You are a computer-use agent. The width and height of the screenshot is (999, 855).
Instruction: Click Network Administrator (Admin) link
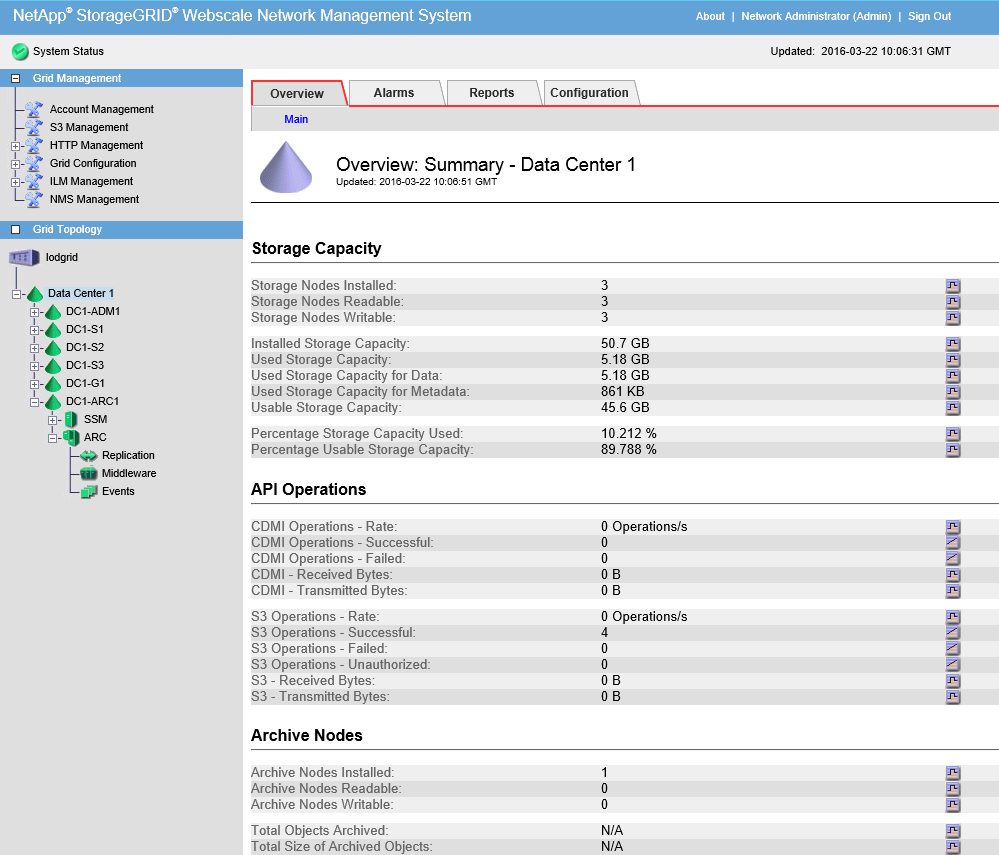[816, 17]
